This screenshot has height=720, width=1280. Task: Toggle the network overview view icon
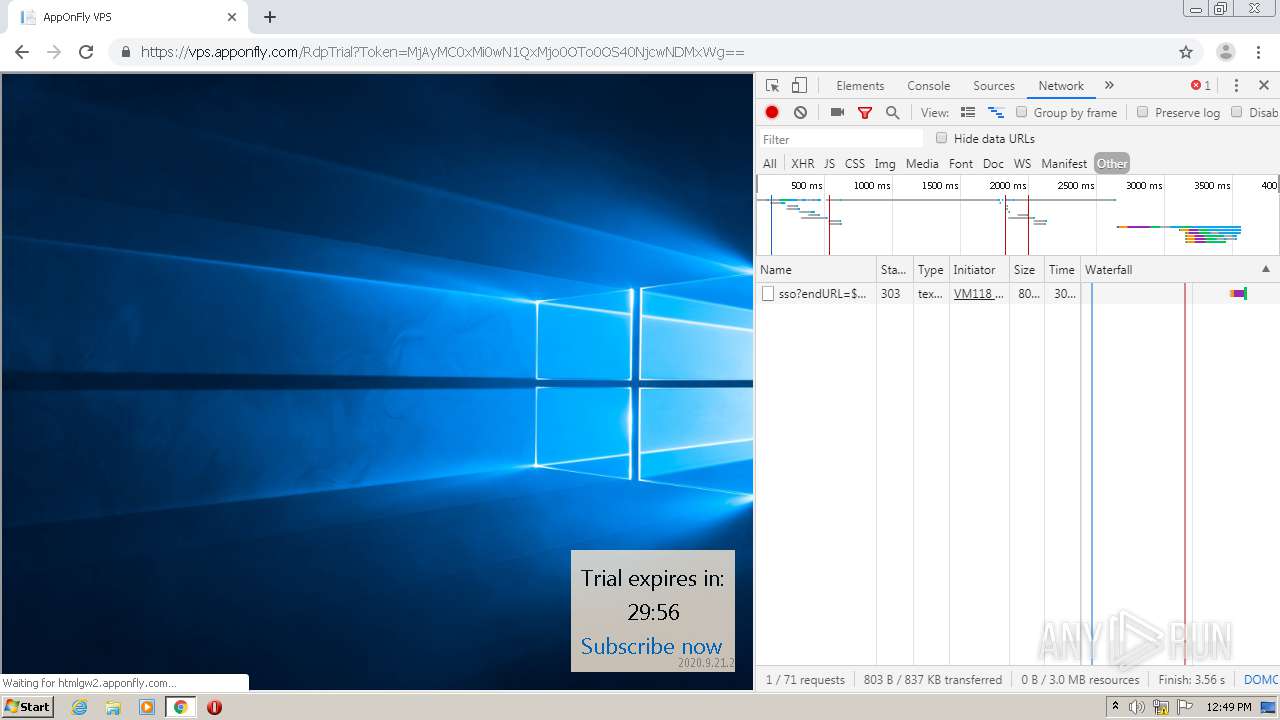tap(996, 113)
